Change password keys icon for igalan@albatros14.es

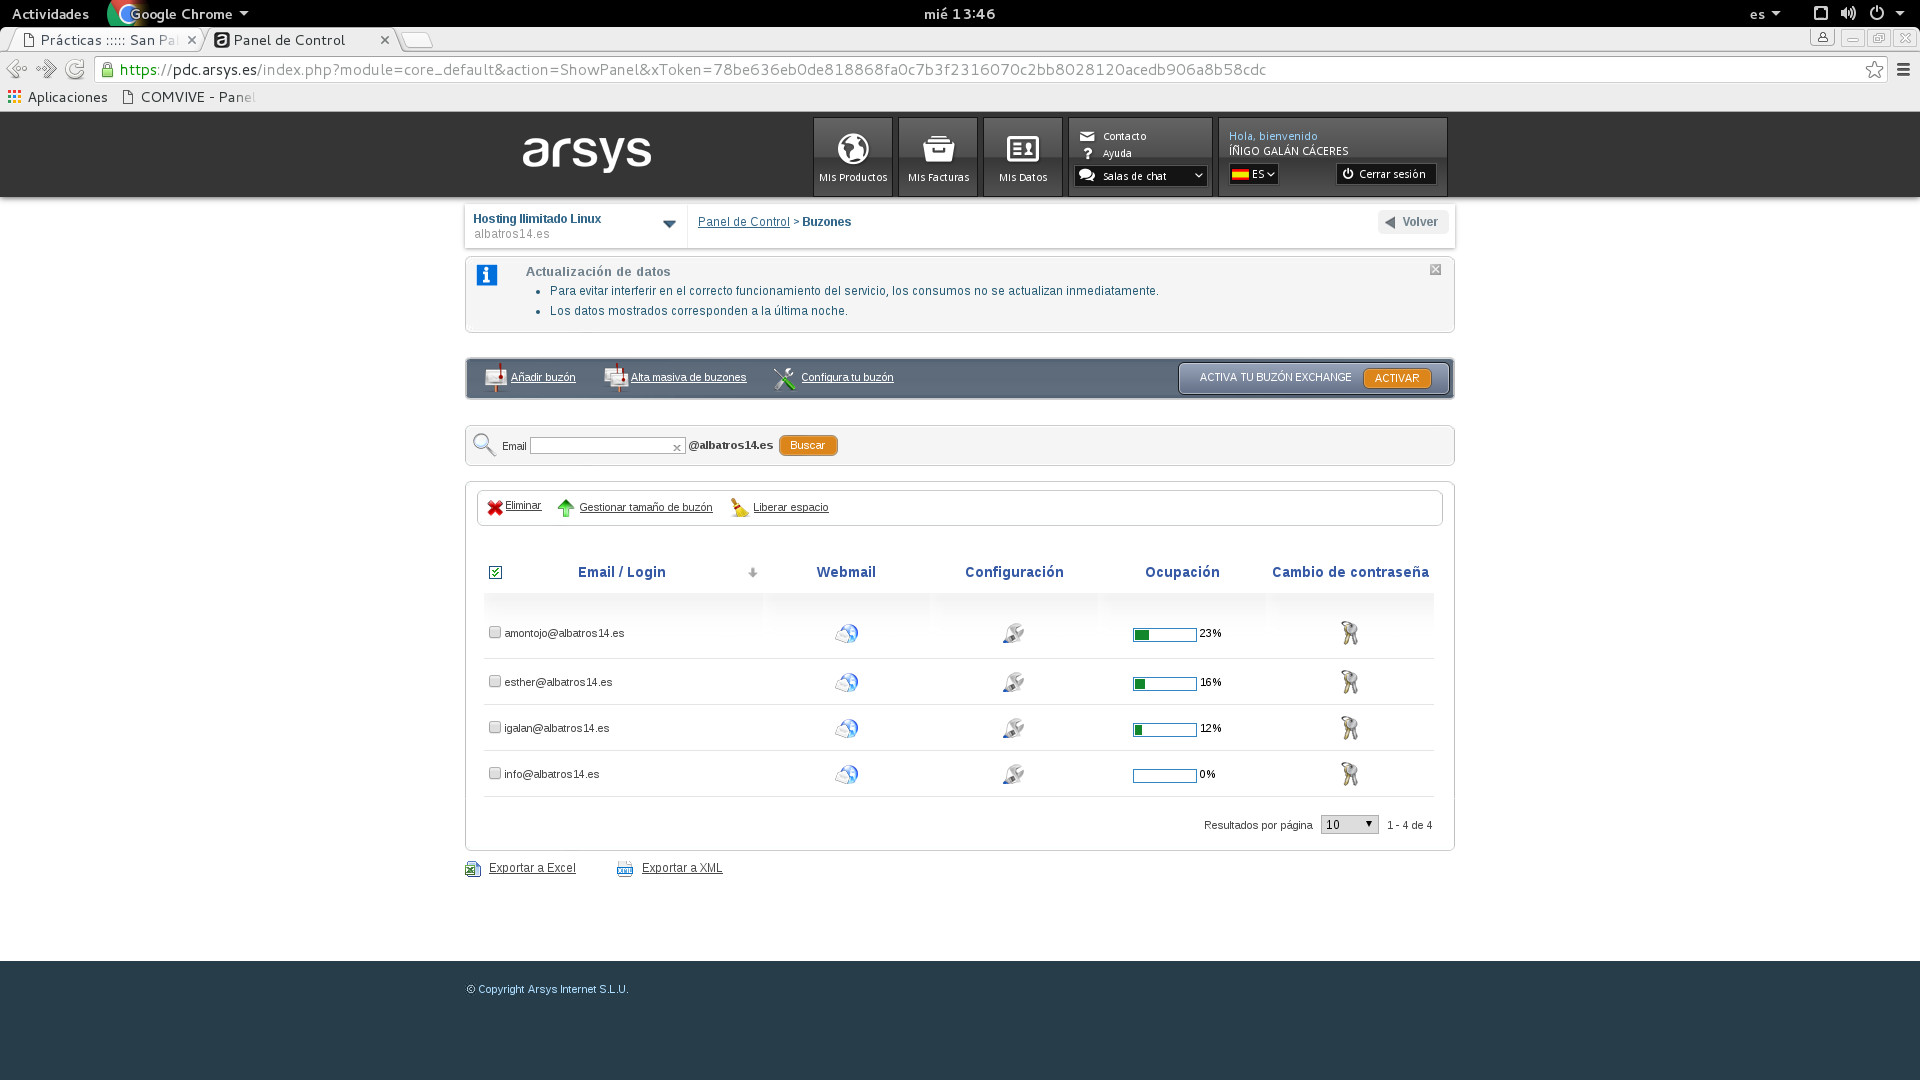1349,729
